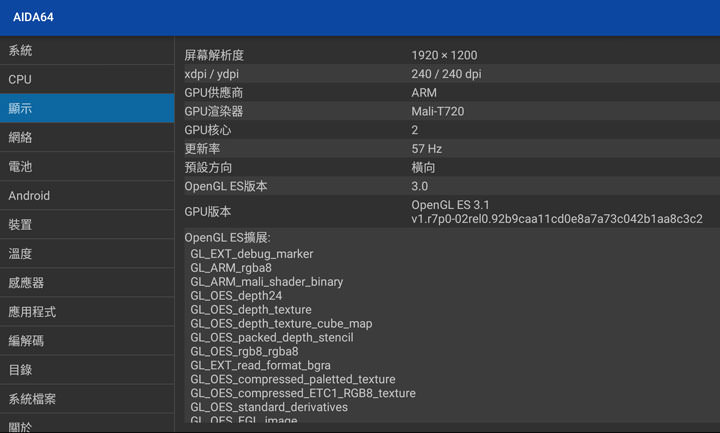This screenshot has width=720, height=433.
Task: Select 應用程式 in the sidebar
Action: point(86,312)
